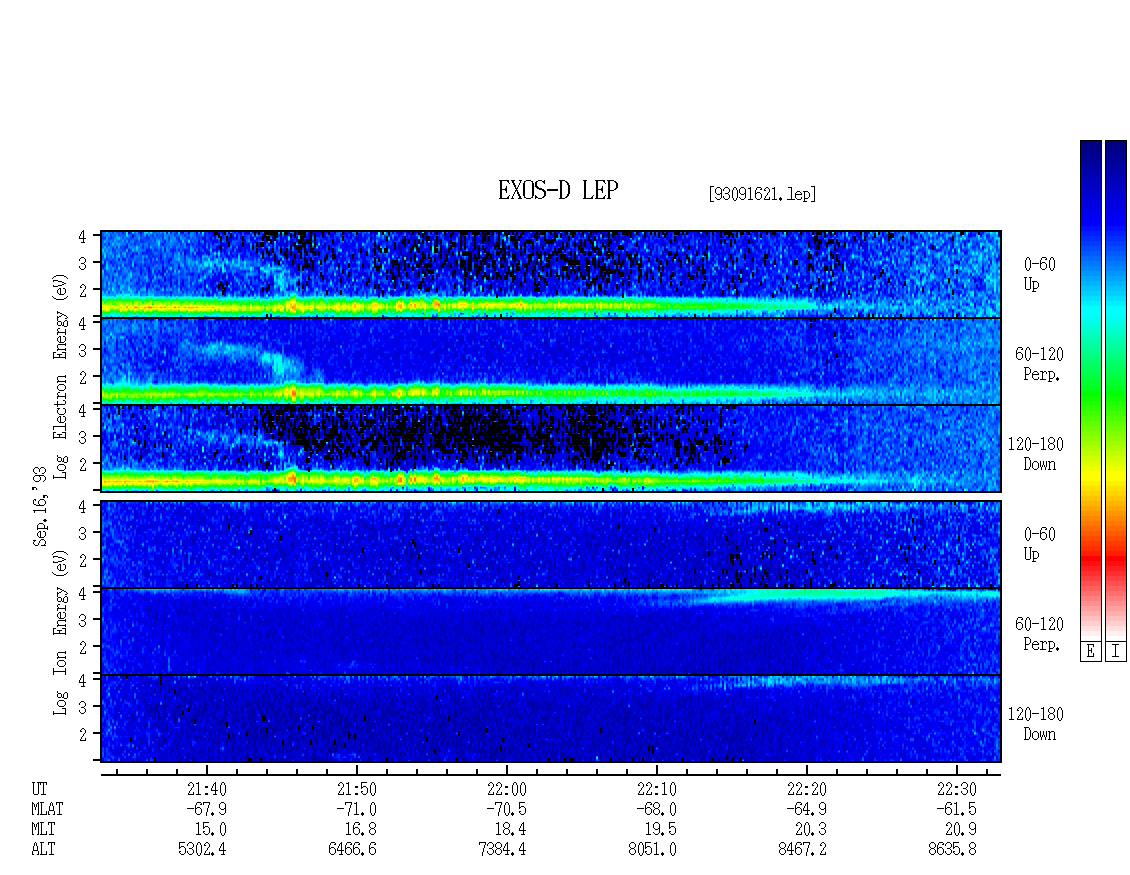Click the MLAT value -68.0
Viewport: 1130px width, 875px height.
click(x=657, y=809)
